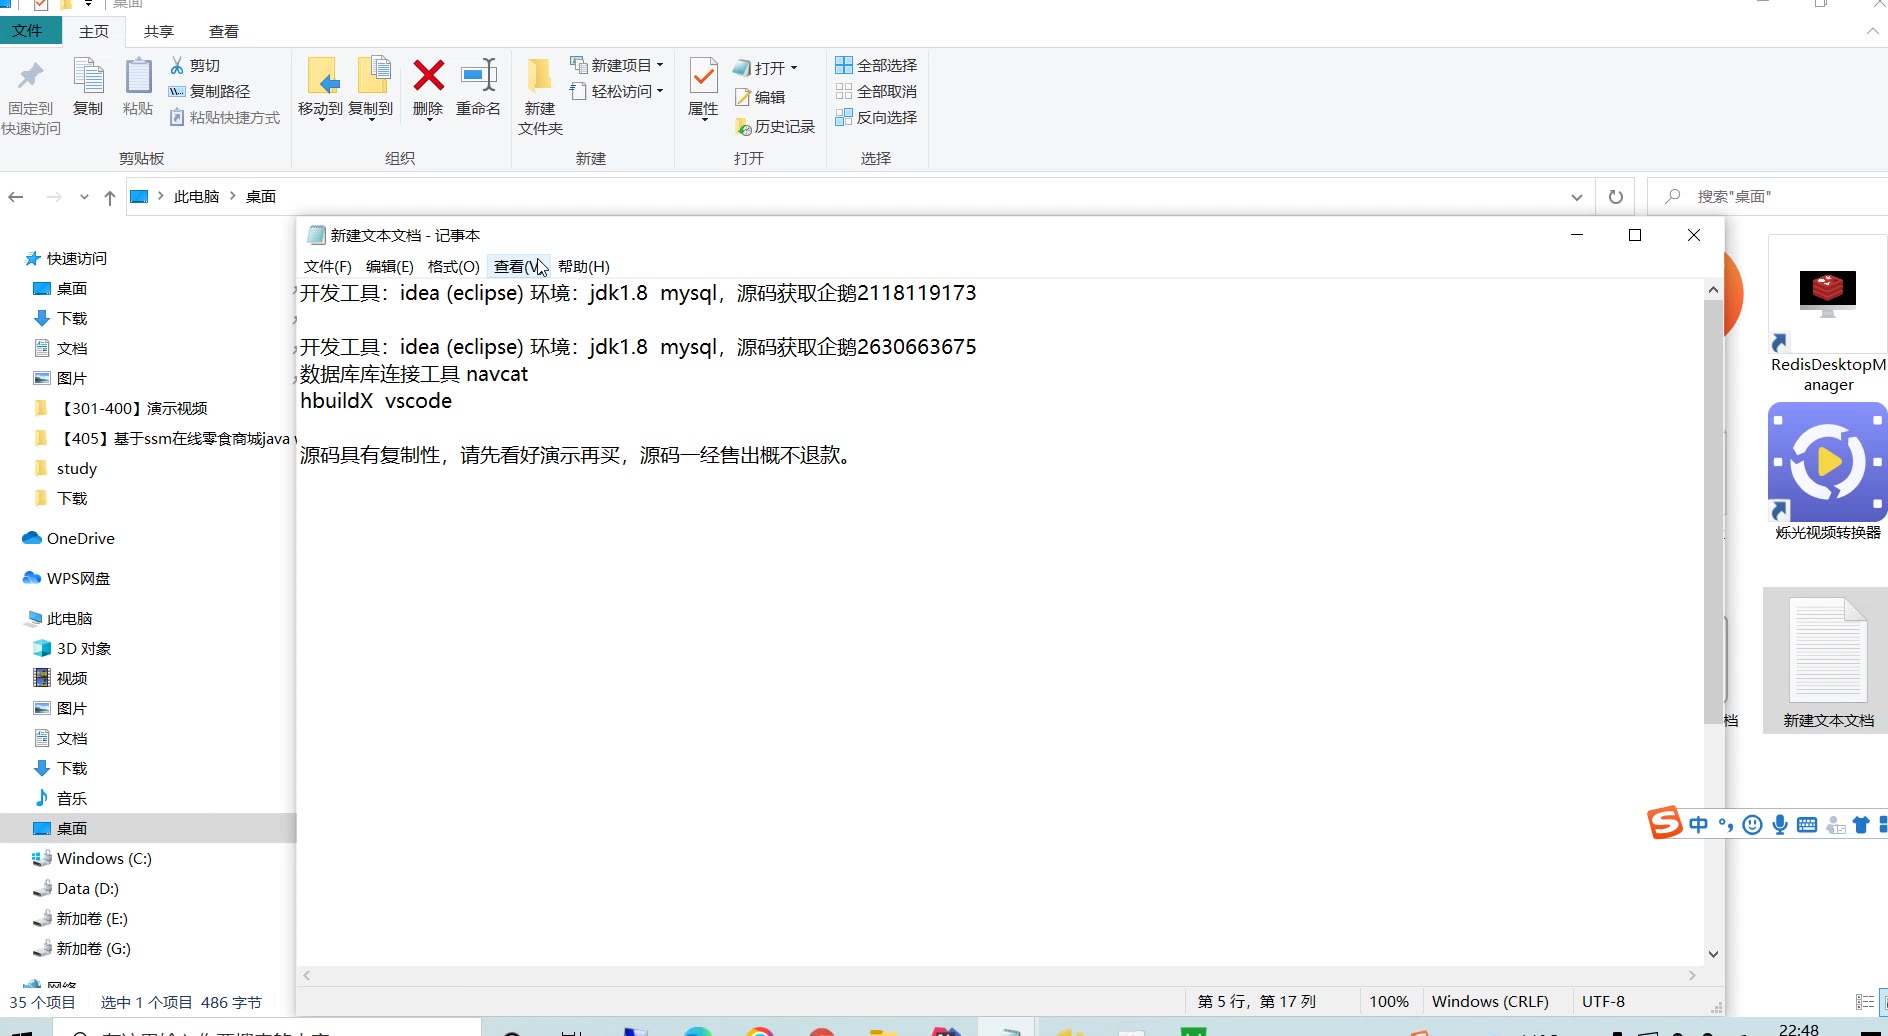Image resolution: width=1888 pixels, height=1036 pixels.
Task: Switch to the 共享 ribbon tab
Action: [159, 31]
